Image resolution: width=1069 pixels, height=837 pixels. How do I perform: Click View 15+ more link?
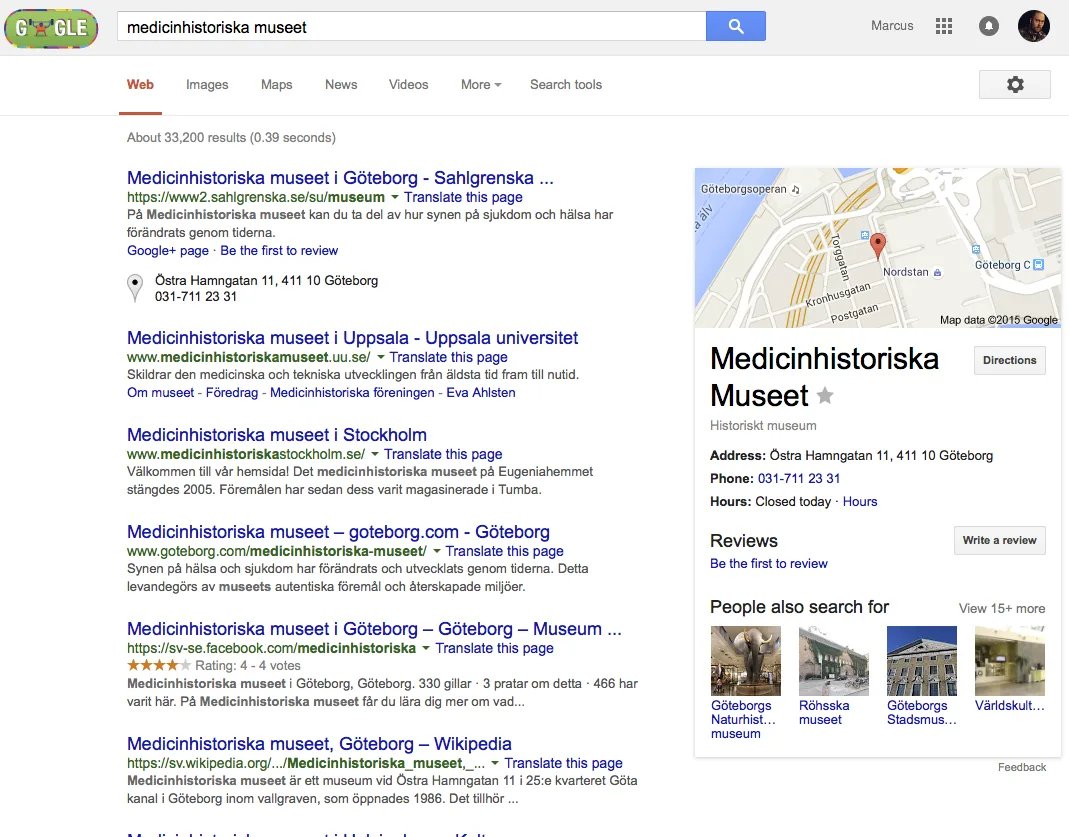coord(1002,609)
